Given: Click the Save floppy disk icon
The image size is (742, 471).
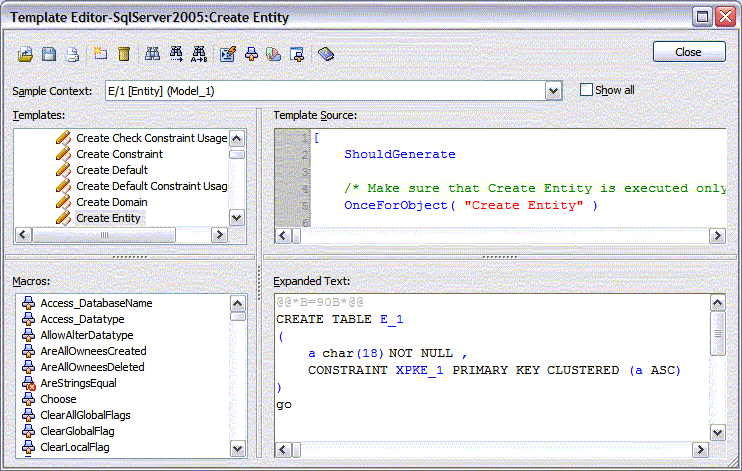Looking at the screenshot, I should pos(50,54).
